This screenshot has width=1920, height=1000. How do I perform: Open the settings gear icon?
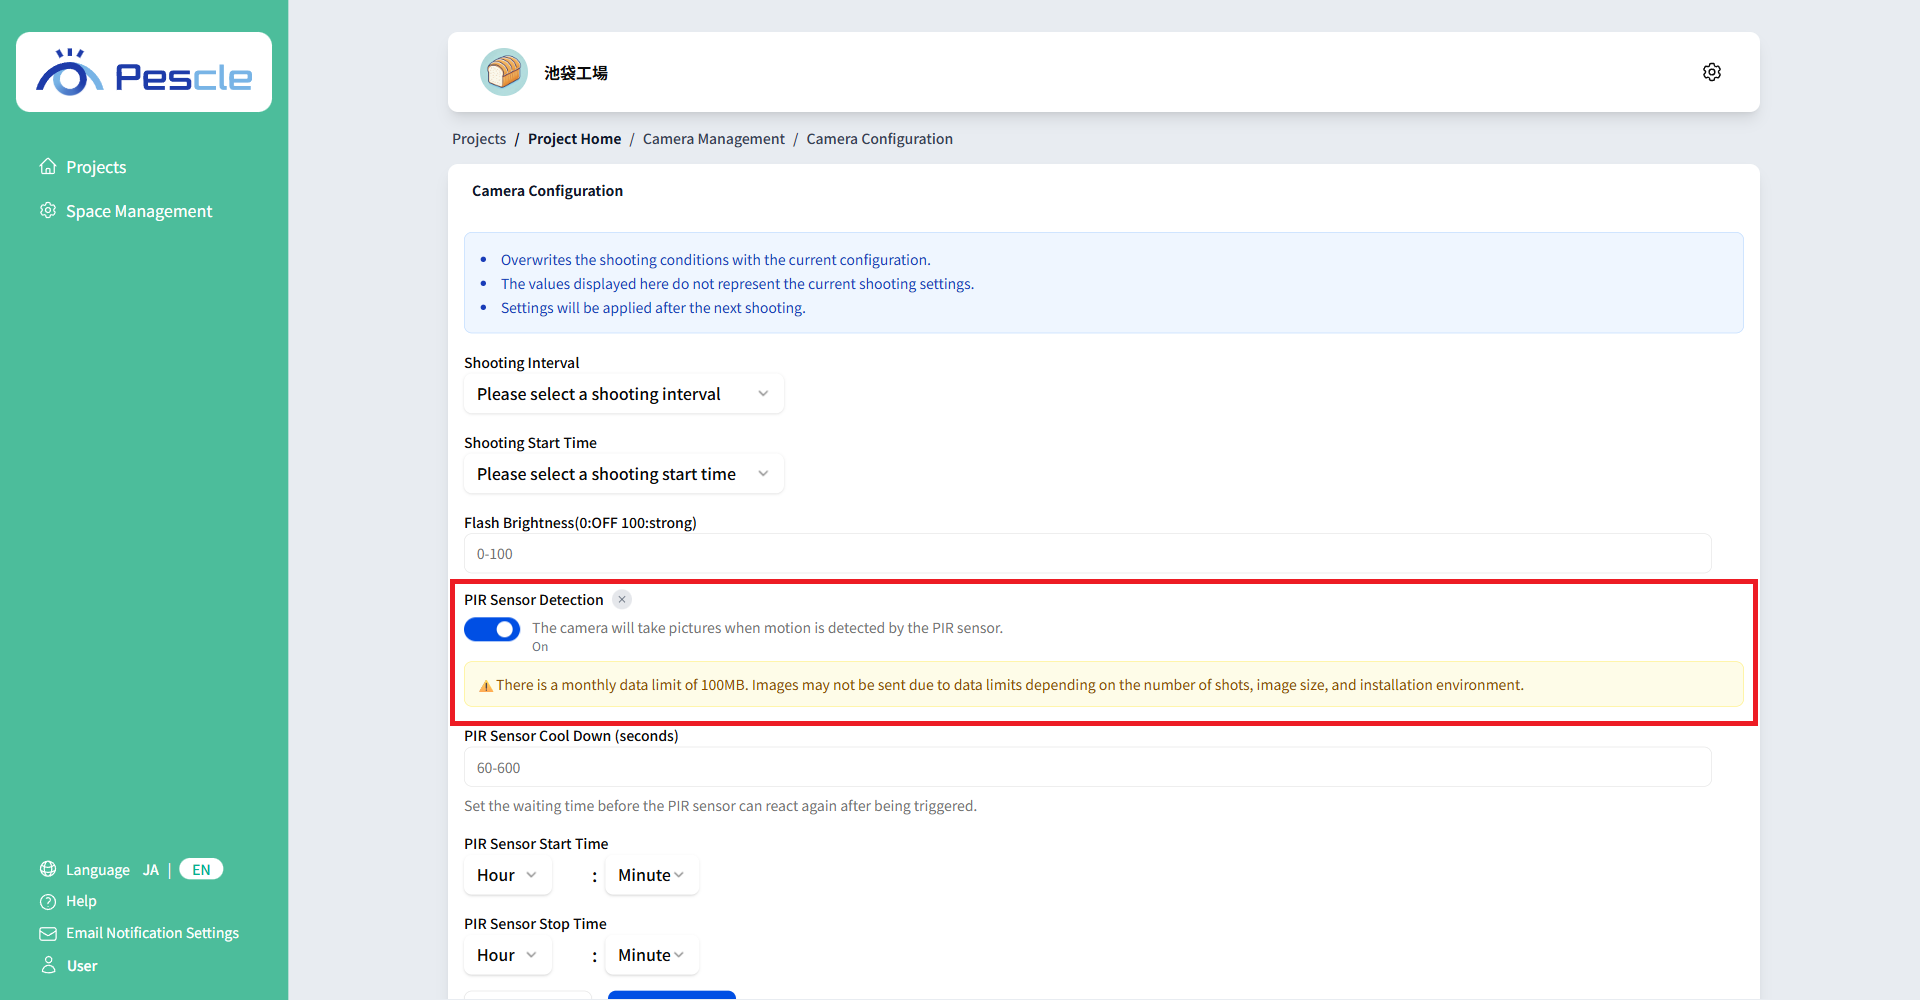1711,72
